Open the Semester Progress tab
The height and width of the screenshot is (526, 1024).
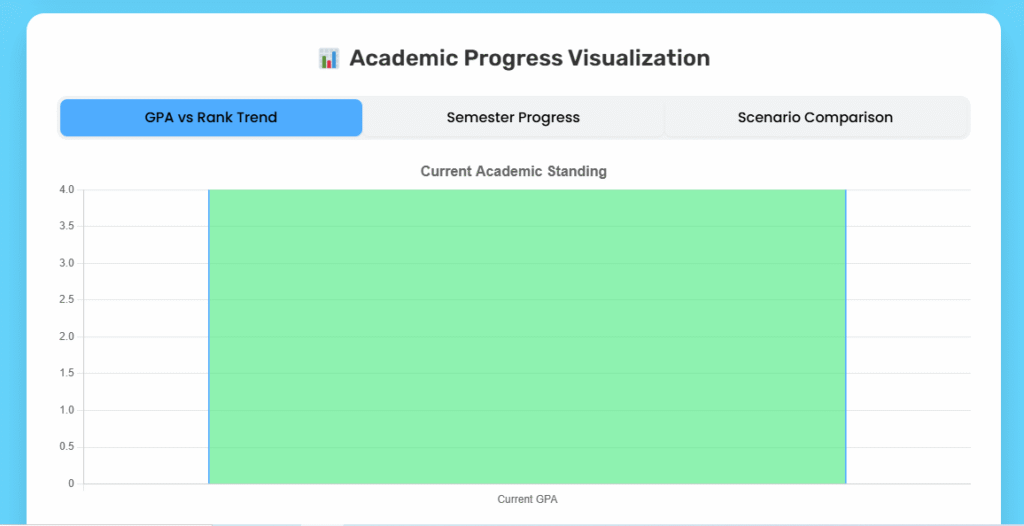click(513, 117)
